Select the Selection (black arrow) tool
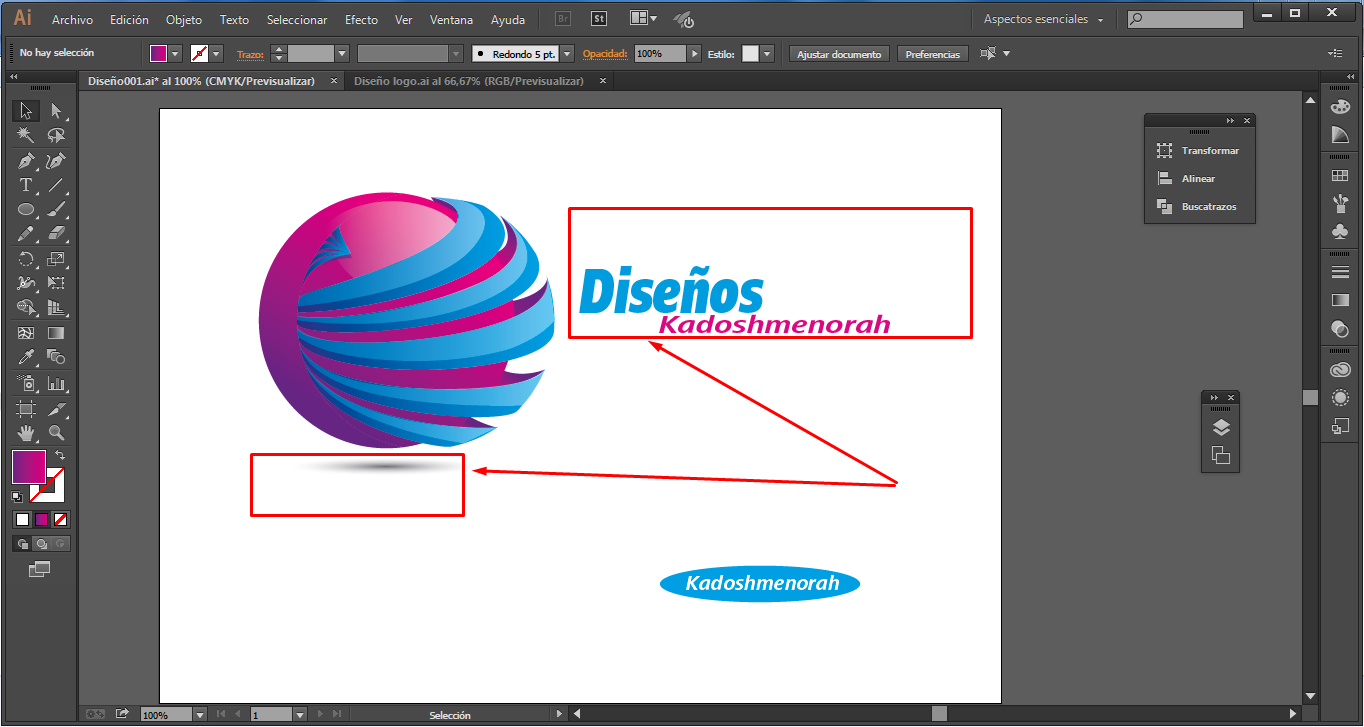This screenshot has width=1364, height=727. coord(26,111)
